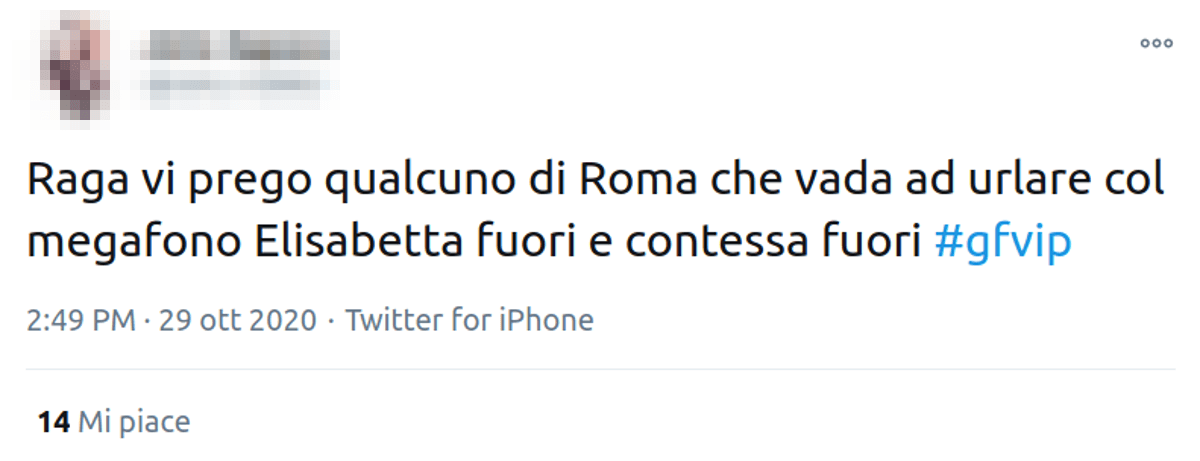
Task: Open the Twitter for iPhone source link
Action: click(x=469, y=320)
